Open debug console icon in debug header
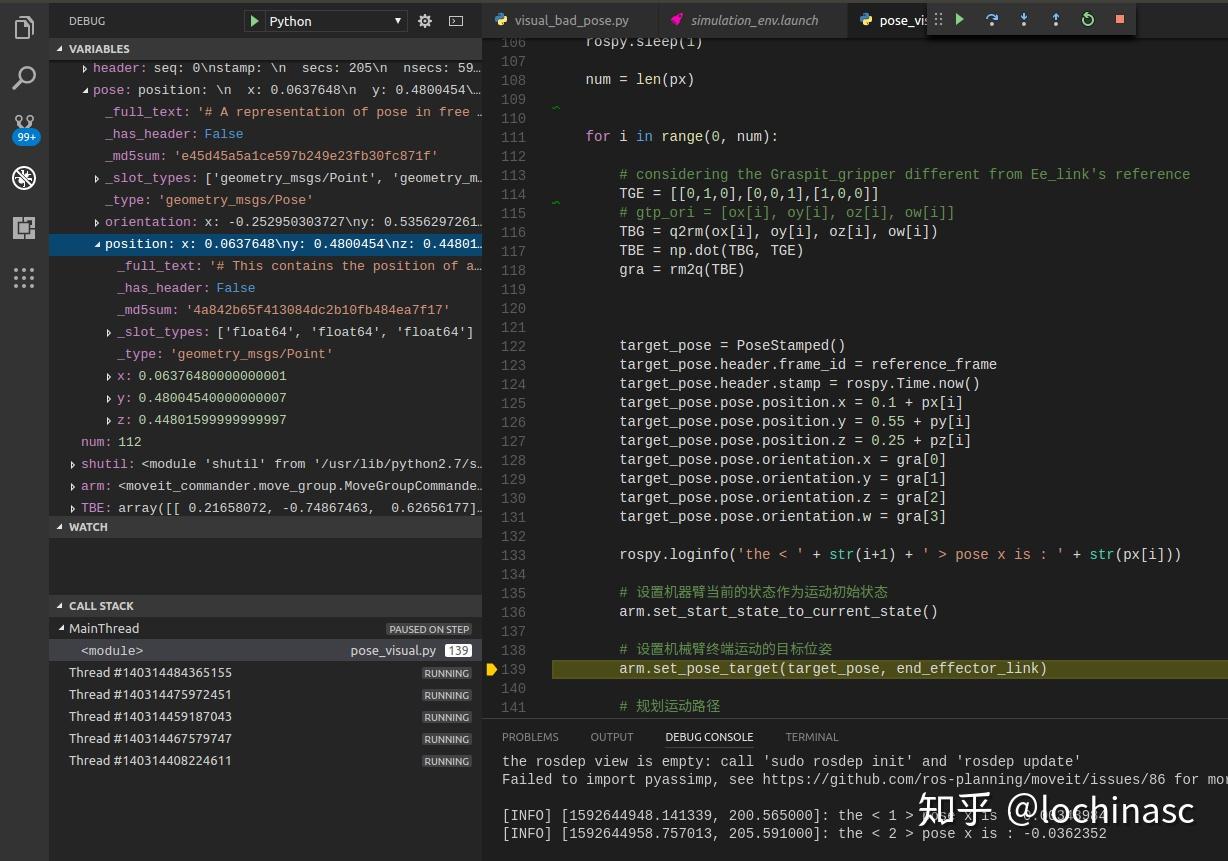Image resolution: width=1228 pixels, height=861 pixels. 456,21
